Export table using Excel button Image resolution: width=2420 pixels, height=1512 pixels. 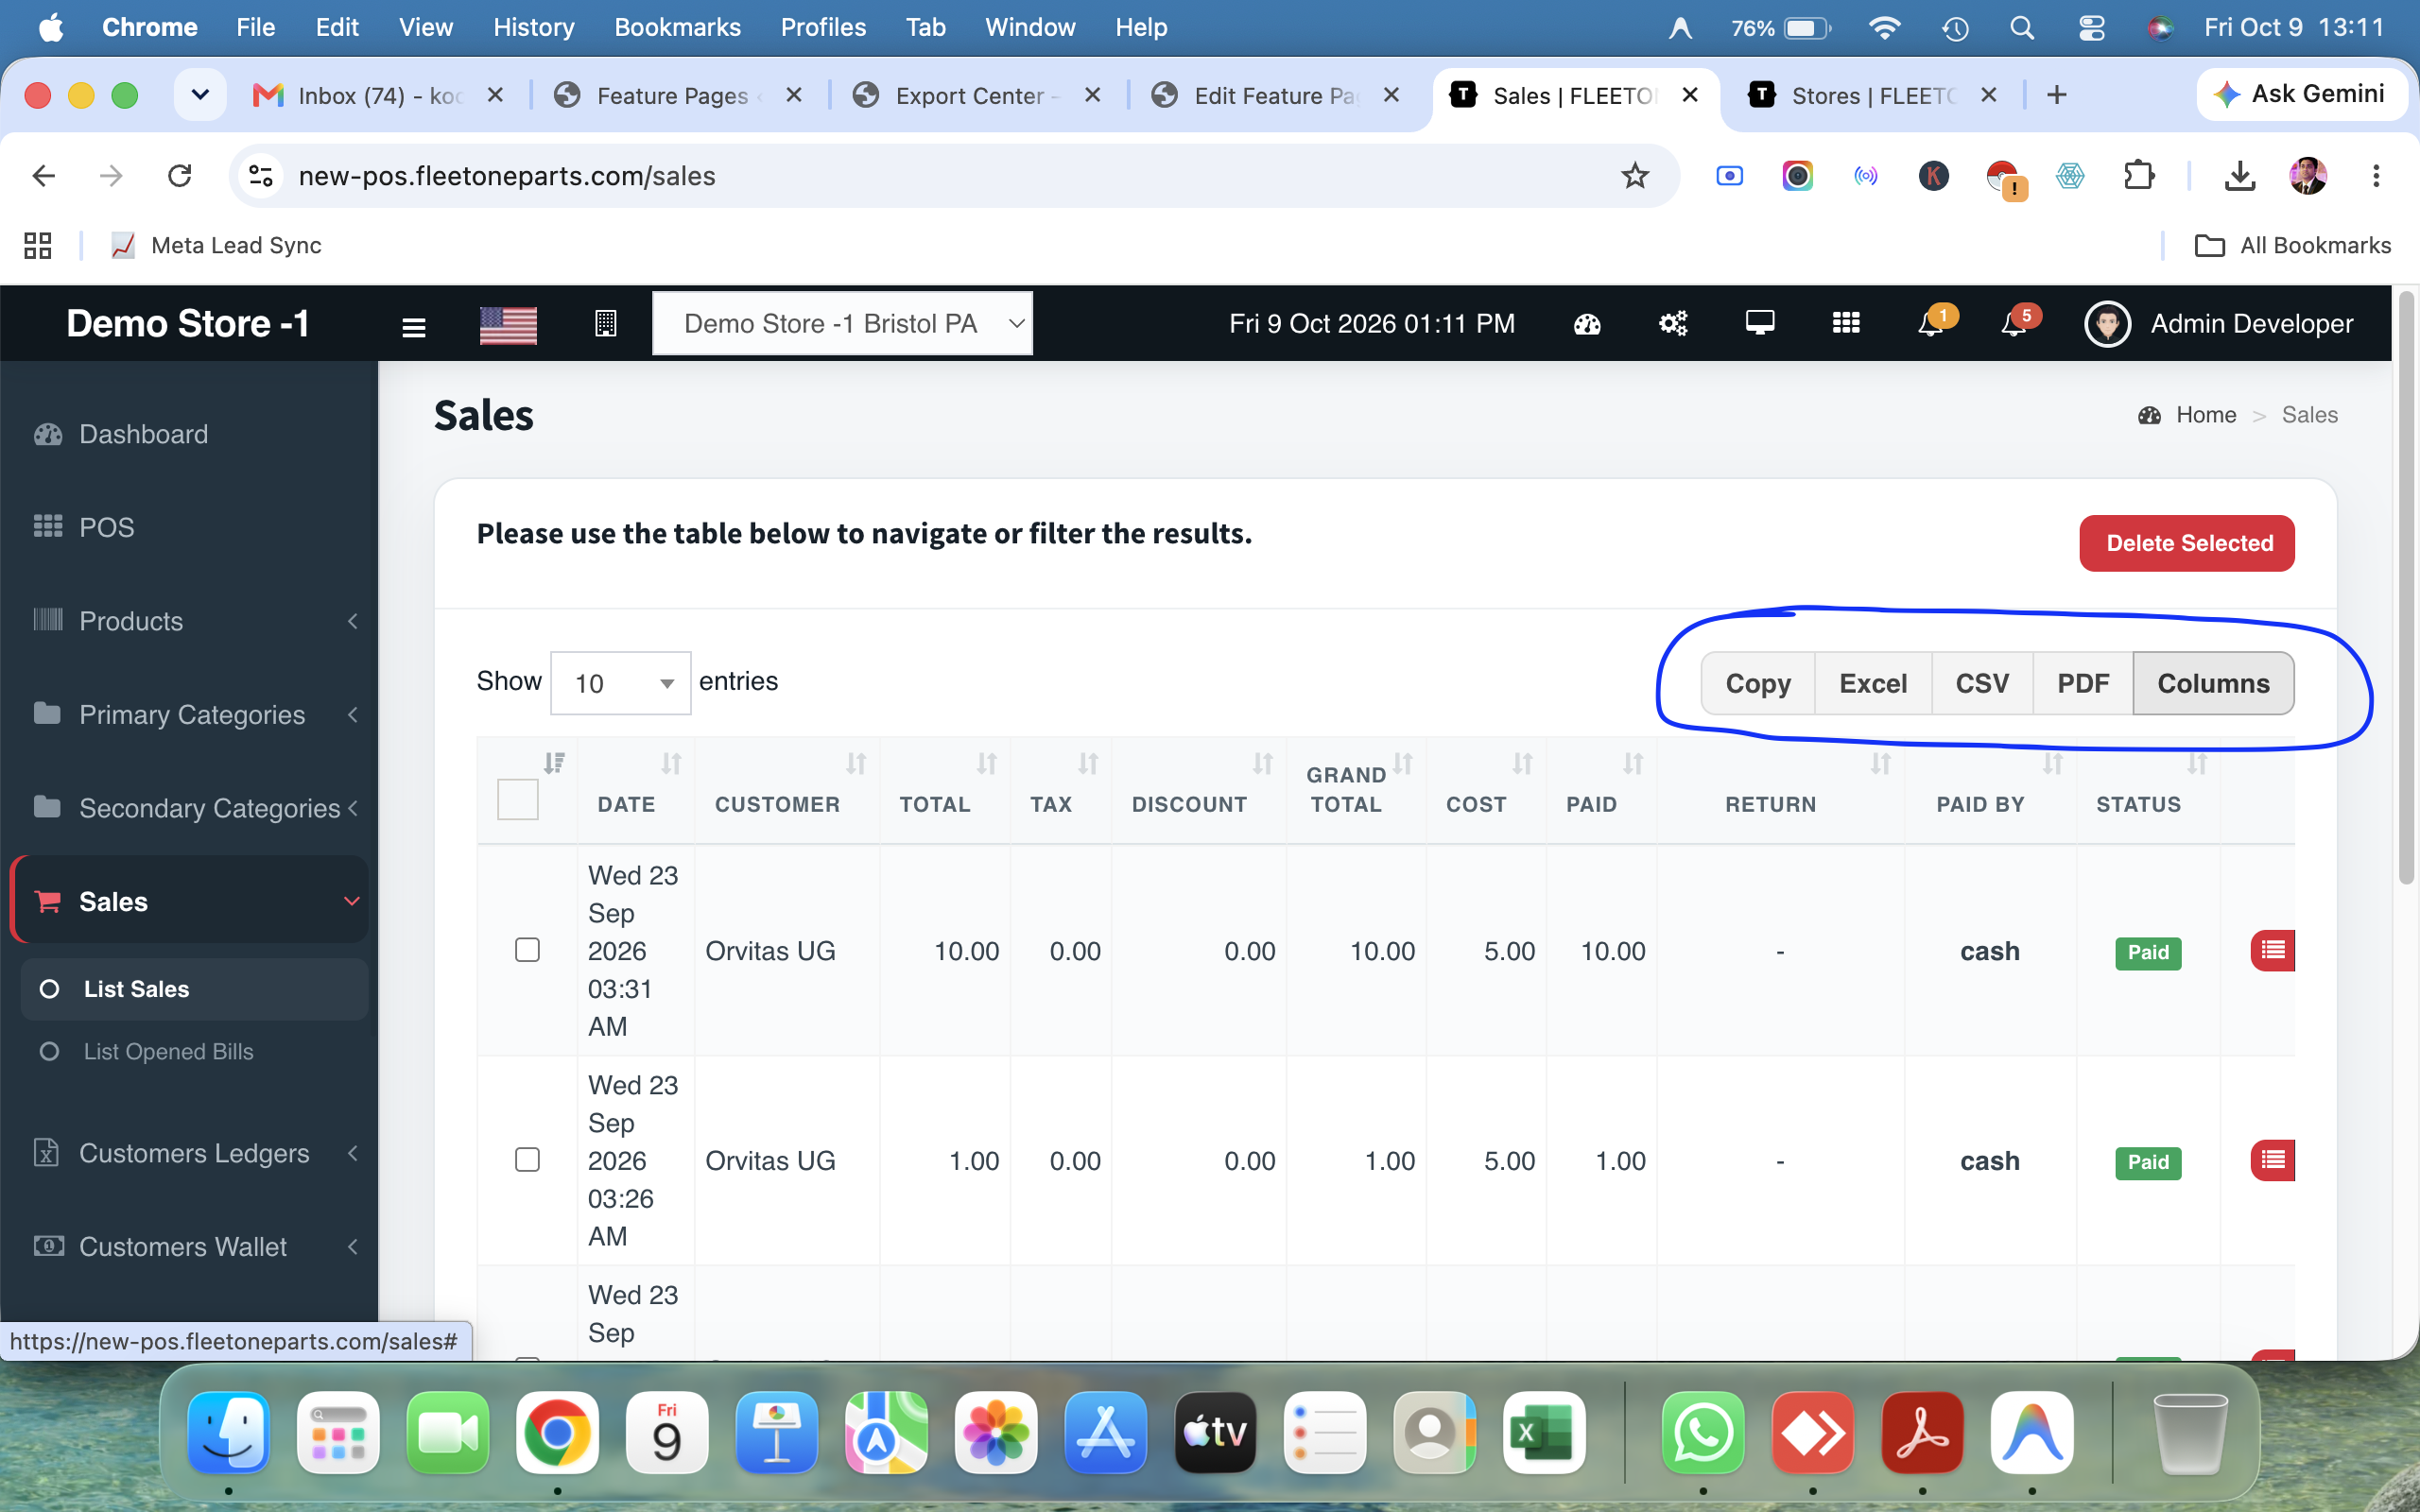tap(1873, 684)
